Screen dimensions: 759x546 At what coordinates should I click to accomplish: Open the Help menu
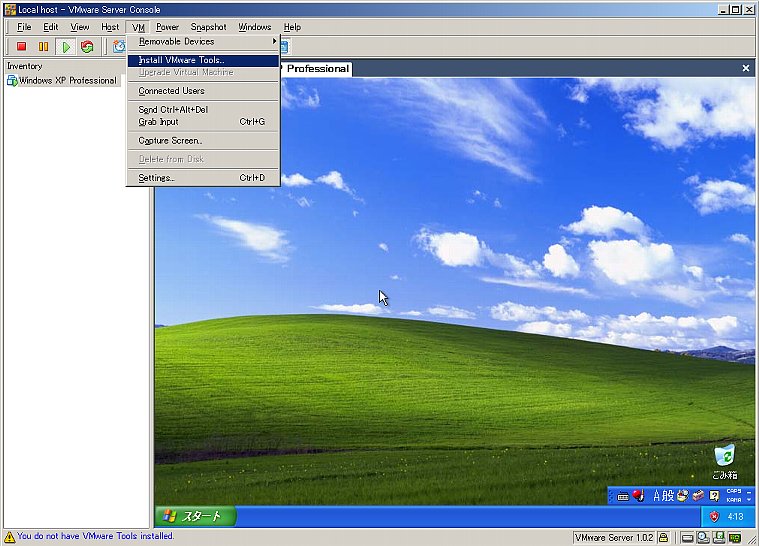292,27
